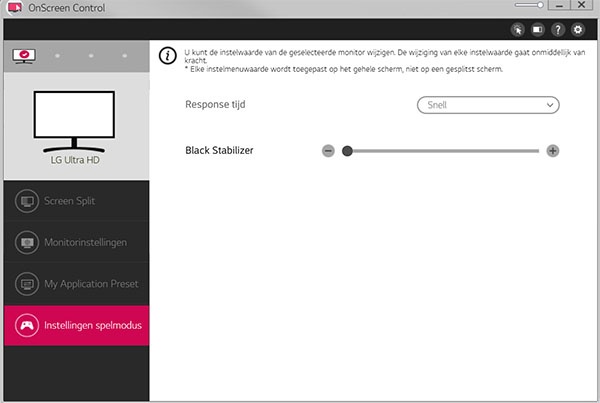Click the My Application Preset icon
This screenshot has width=600, height=403.
(27, 284)
